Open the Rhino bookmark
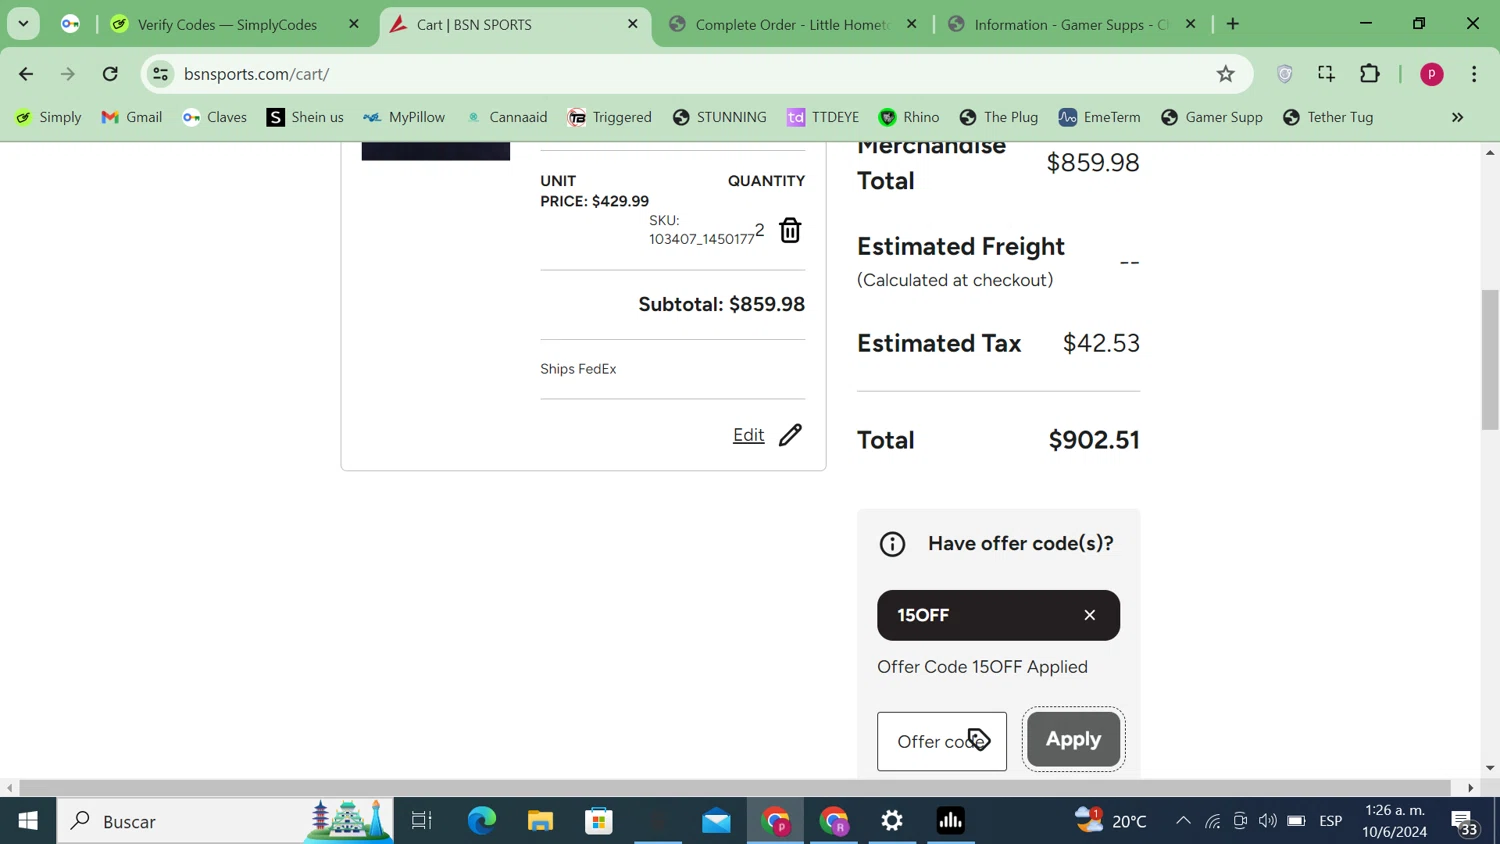This screenshot has width=1500, height=844. point(909,117)
